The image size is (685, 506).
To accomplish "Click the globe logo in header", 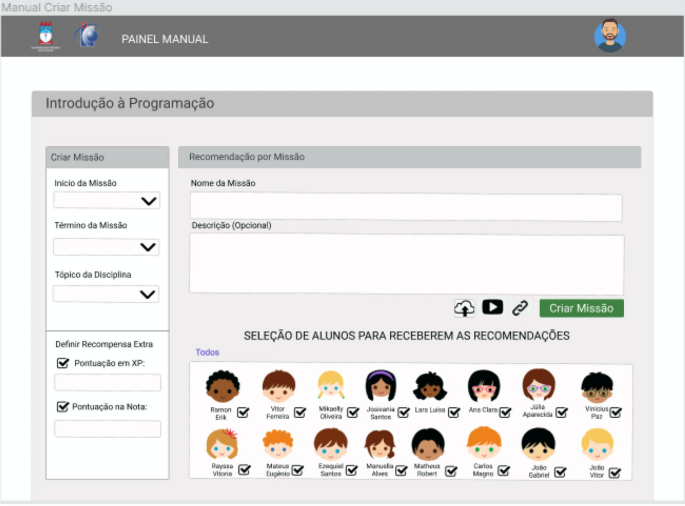I will coord(89,36).
